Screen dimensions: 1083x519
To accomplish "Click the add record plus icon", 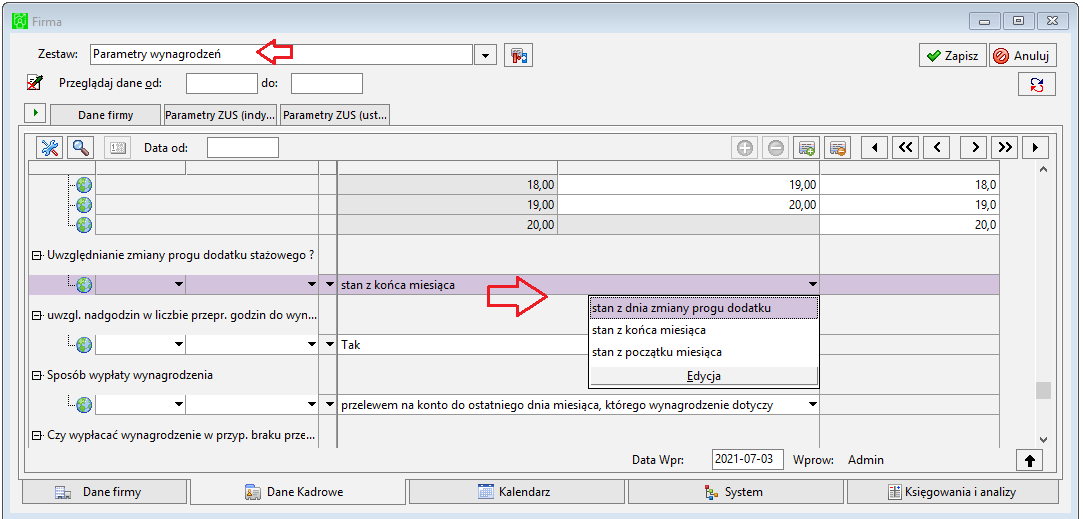I will tap(745, 147).
